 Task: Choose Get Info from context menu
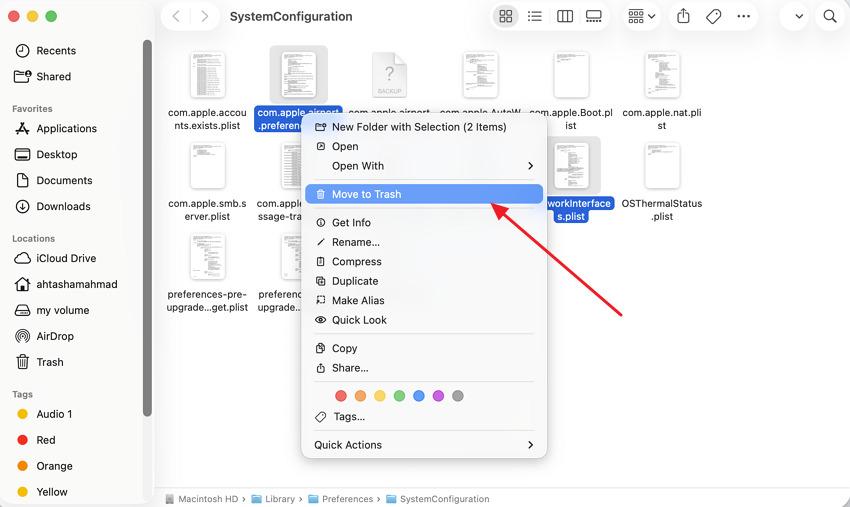click(424, 222)
